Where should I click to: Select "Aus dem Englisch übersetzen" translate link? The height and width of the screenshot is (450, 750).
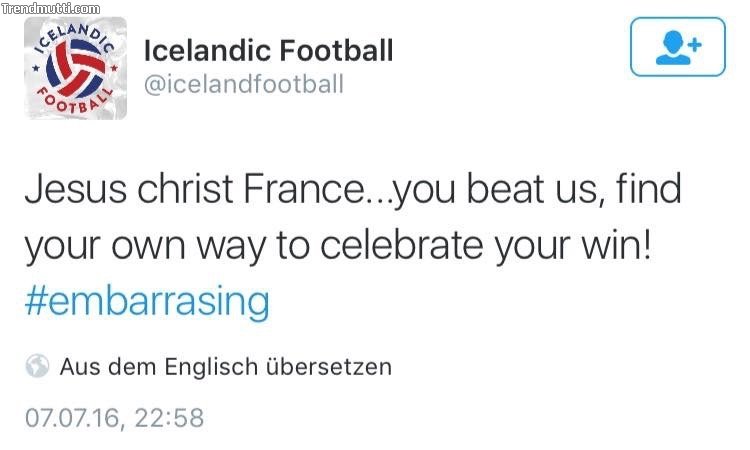[x=225, y=367]
